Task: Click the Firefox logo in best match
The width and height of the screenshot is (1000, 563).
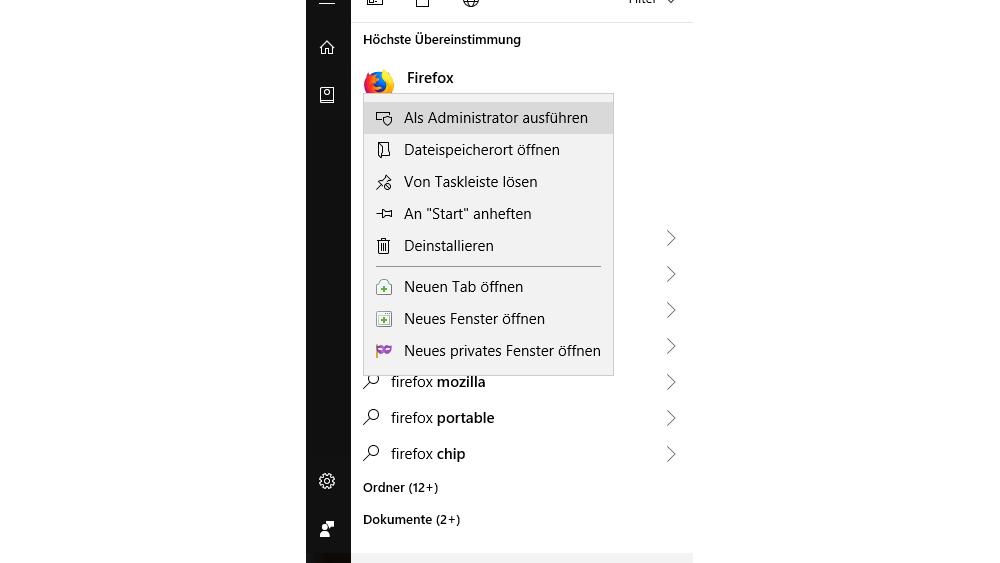Action: 379,81
